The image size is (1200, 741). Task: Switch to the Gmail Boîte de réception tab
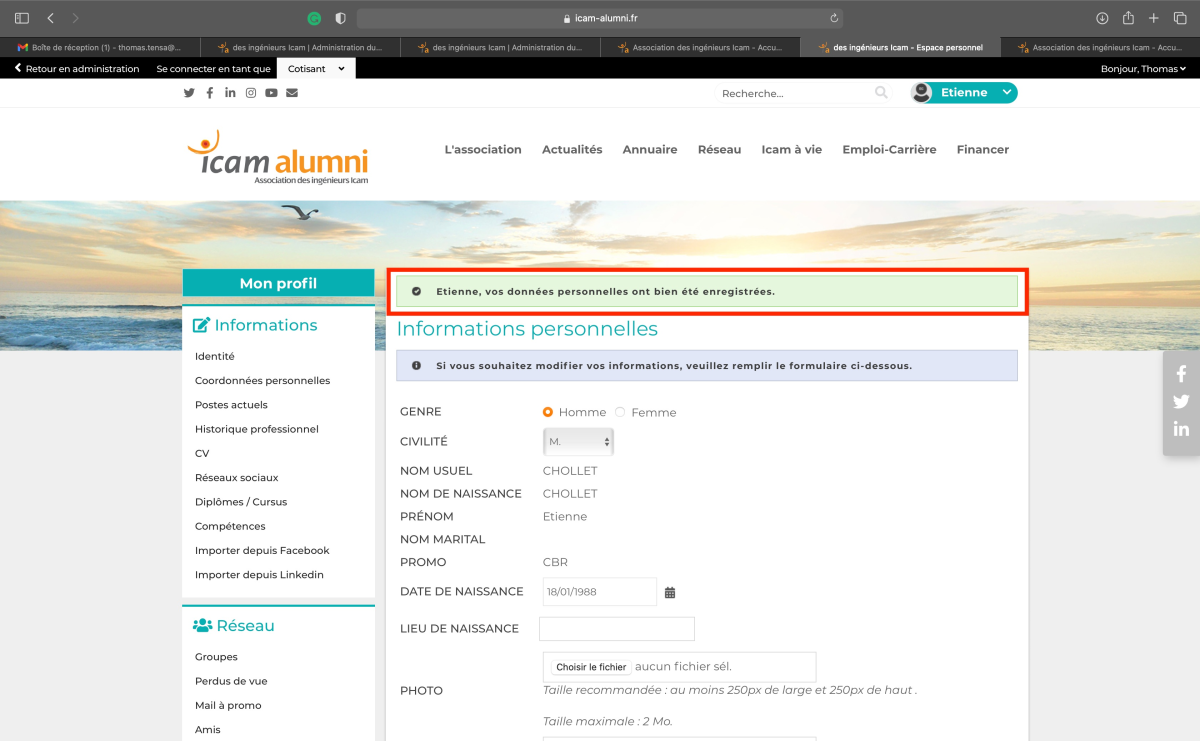[100, 47]
